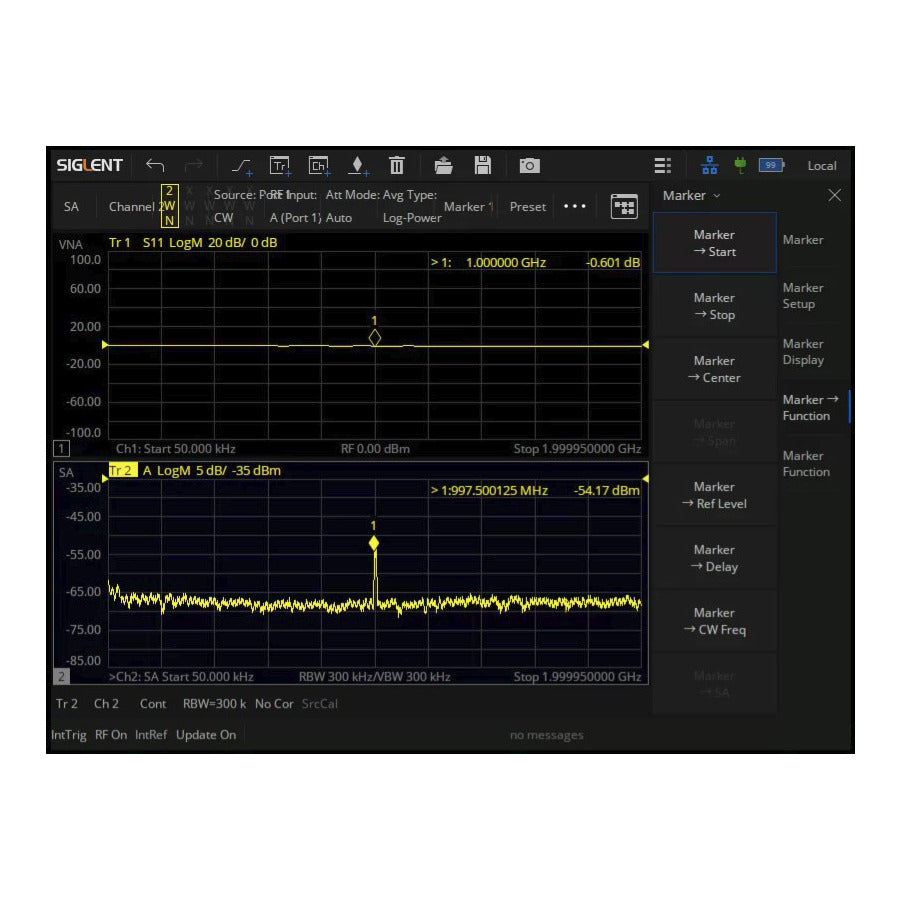Open the Marker panel dropdown
Screen dimensions: 900x900
click(x=691, y=195)
